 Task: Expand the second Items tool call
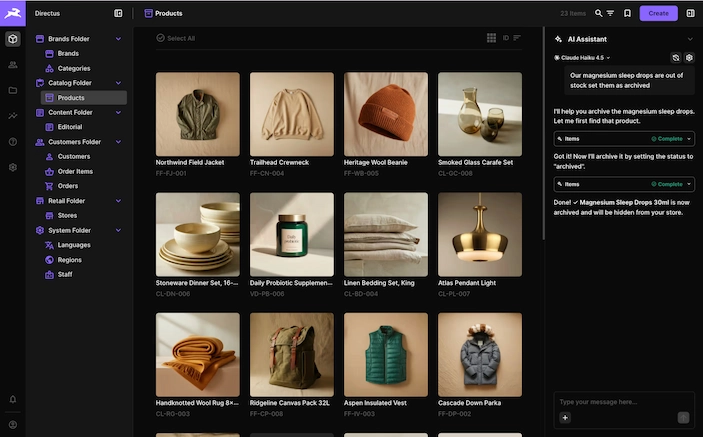point(624,184)
